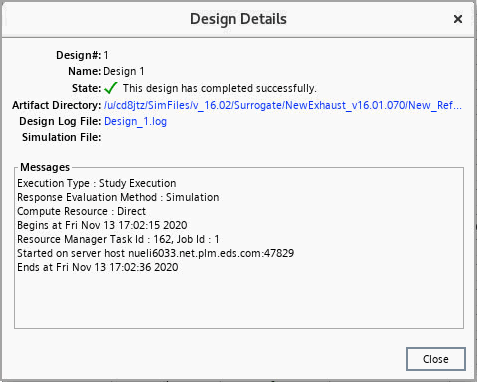
Task: Click the Simulation File label
Action: click(x=62, y=137)
